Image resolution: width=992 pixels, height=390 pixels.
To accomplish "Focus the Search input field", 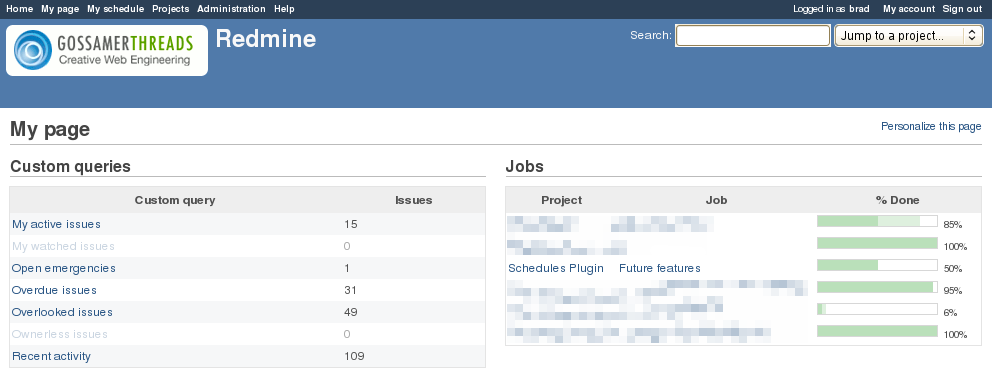I will (x=753, y=35).
